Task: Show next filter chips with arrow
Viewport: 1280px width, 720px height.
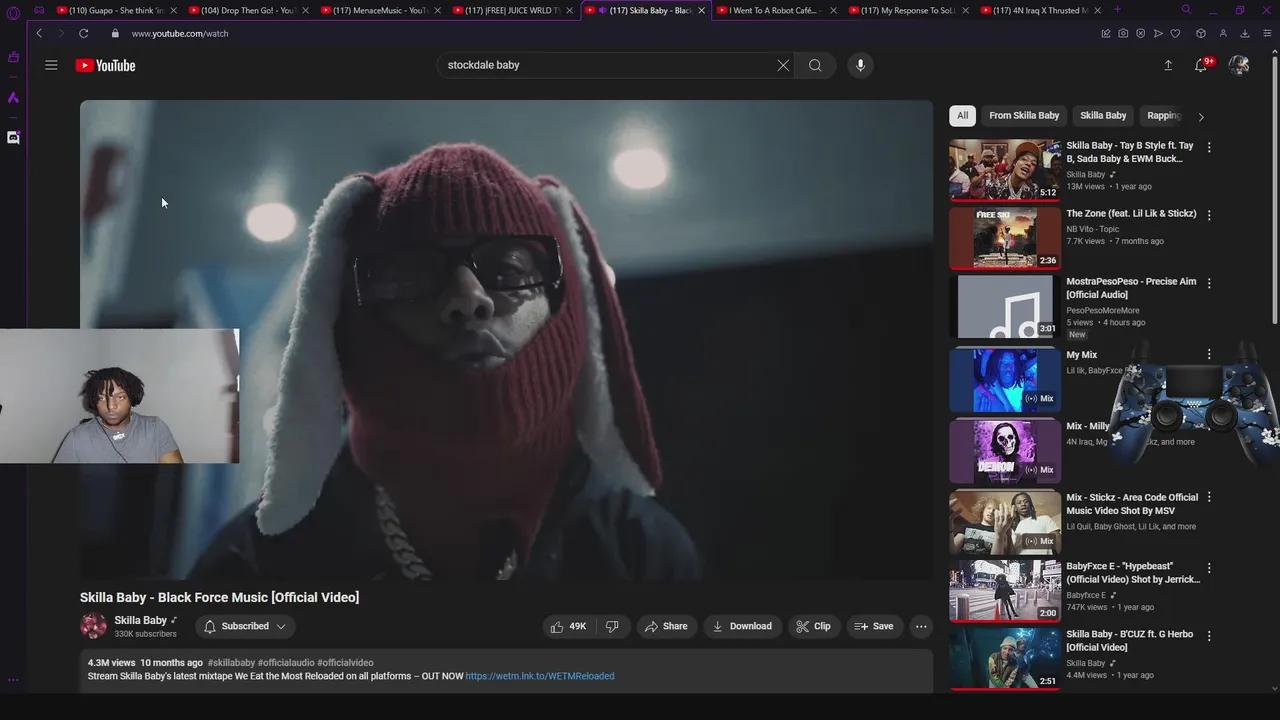Action: coord(1201,116)
